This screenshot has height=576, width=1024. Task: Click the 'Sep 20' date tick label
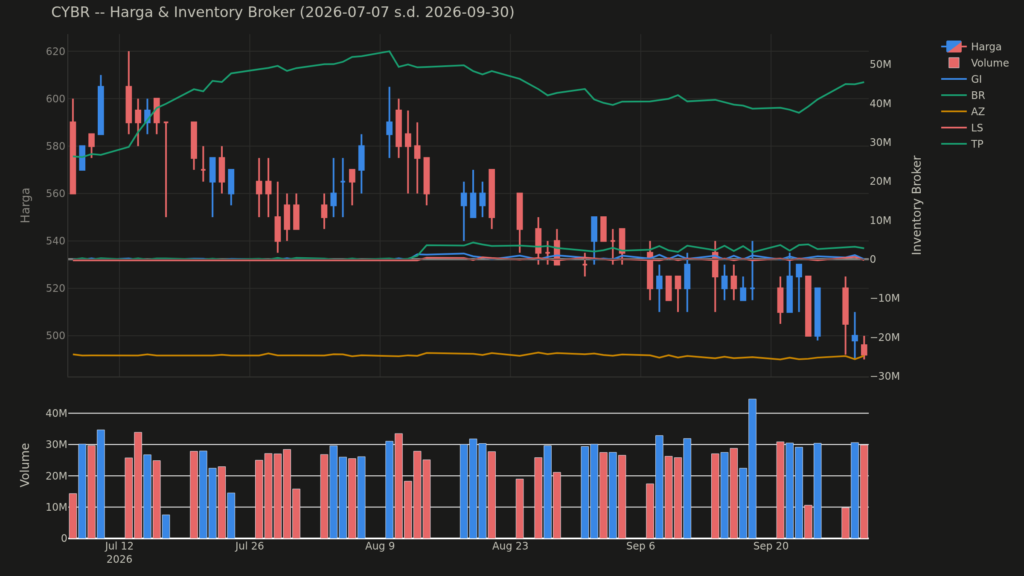pos(771,546)
